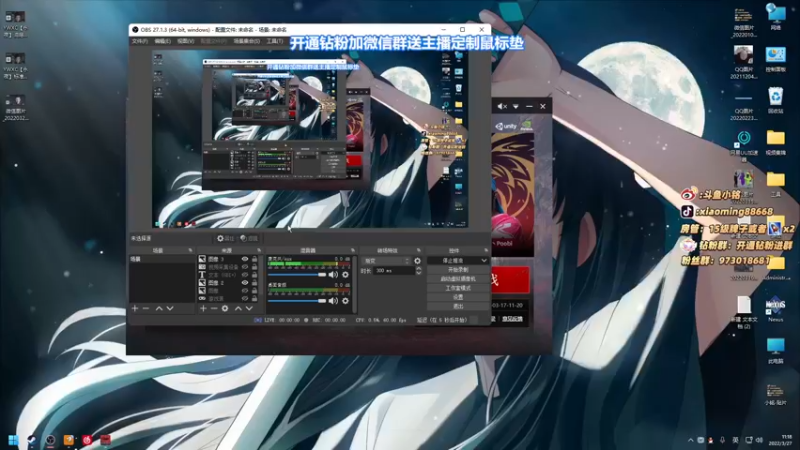Viewport: 800px width, 450px height.
Task: Remove selected scene with minus icon
Action: pyautogui.click(x=146, y=309)
